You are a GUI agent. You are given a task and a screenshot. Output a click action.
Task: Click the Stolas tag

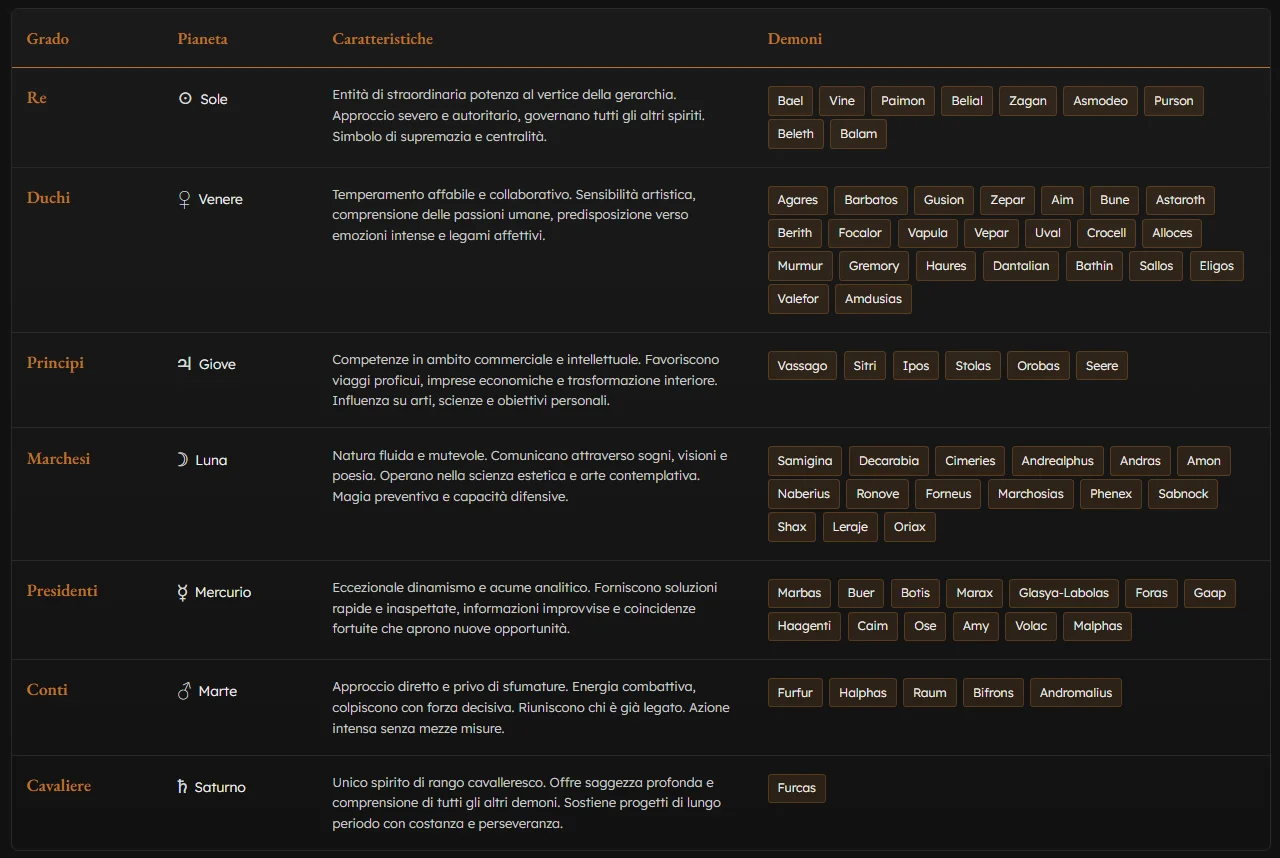click(973, 366)
